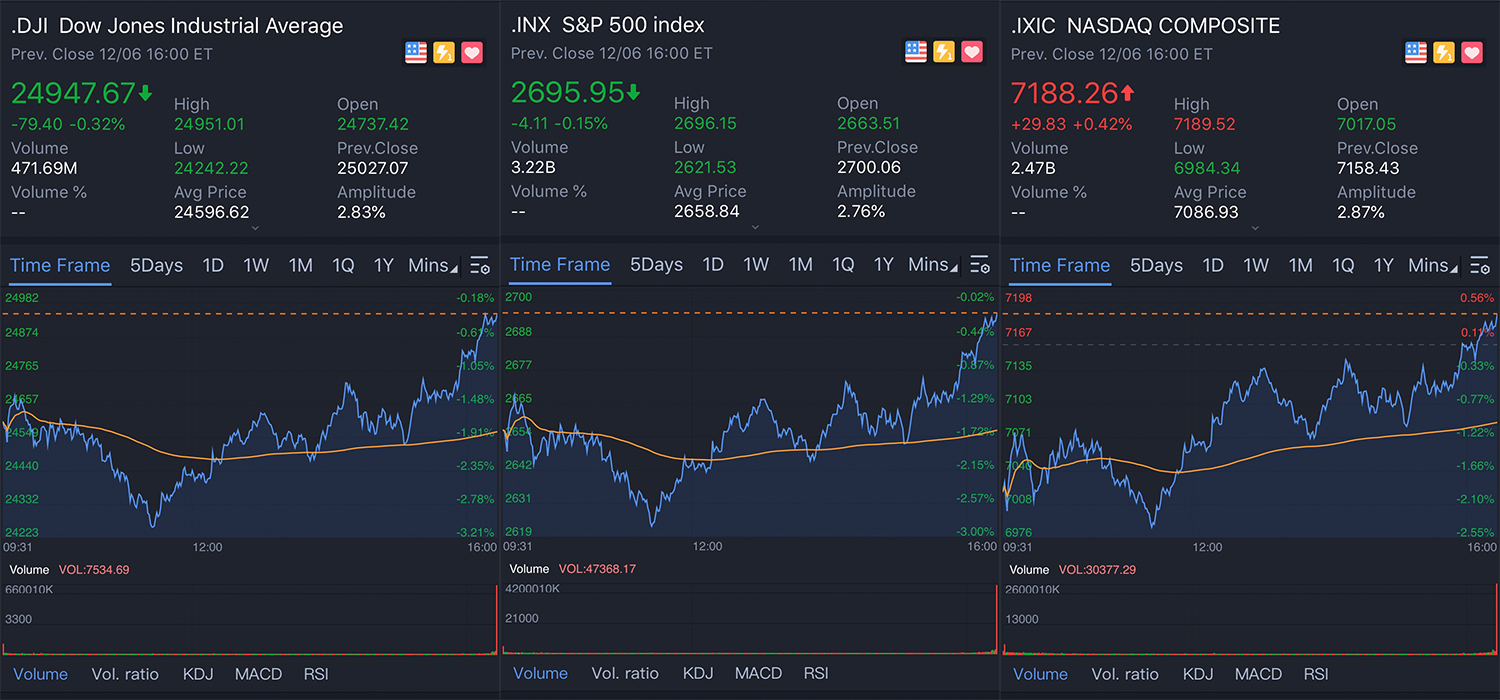The height and width of the screenshot is (700, 1500).
Task: Select KDJ indicator under Dow Jones chart
Action: coord(198,674)
